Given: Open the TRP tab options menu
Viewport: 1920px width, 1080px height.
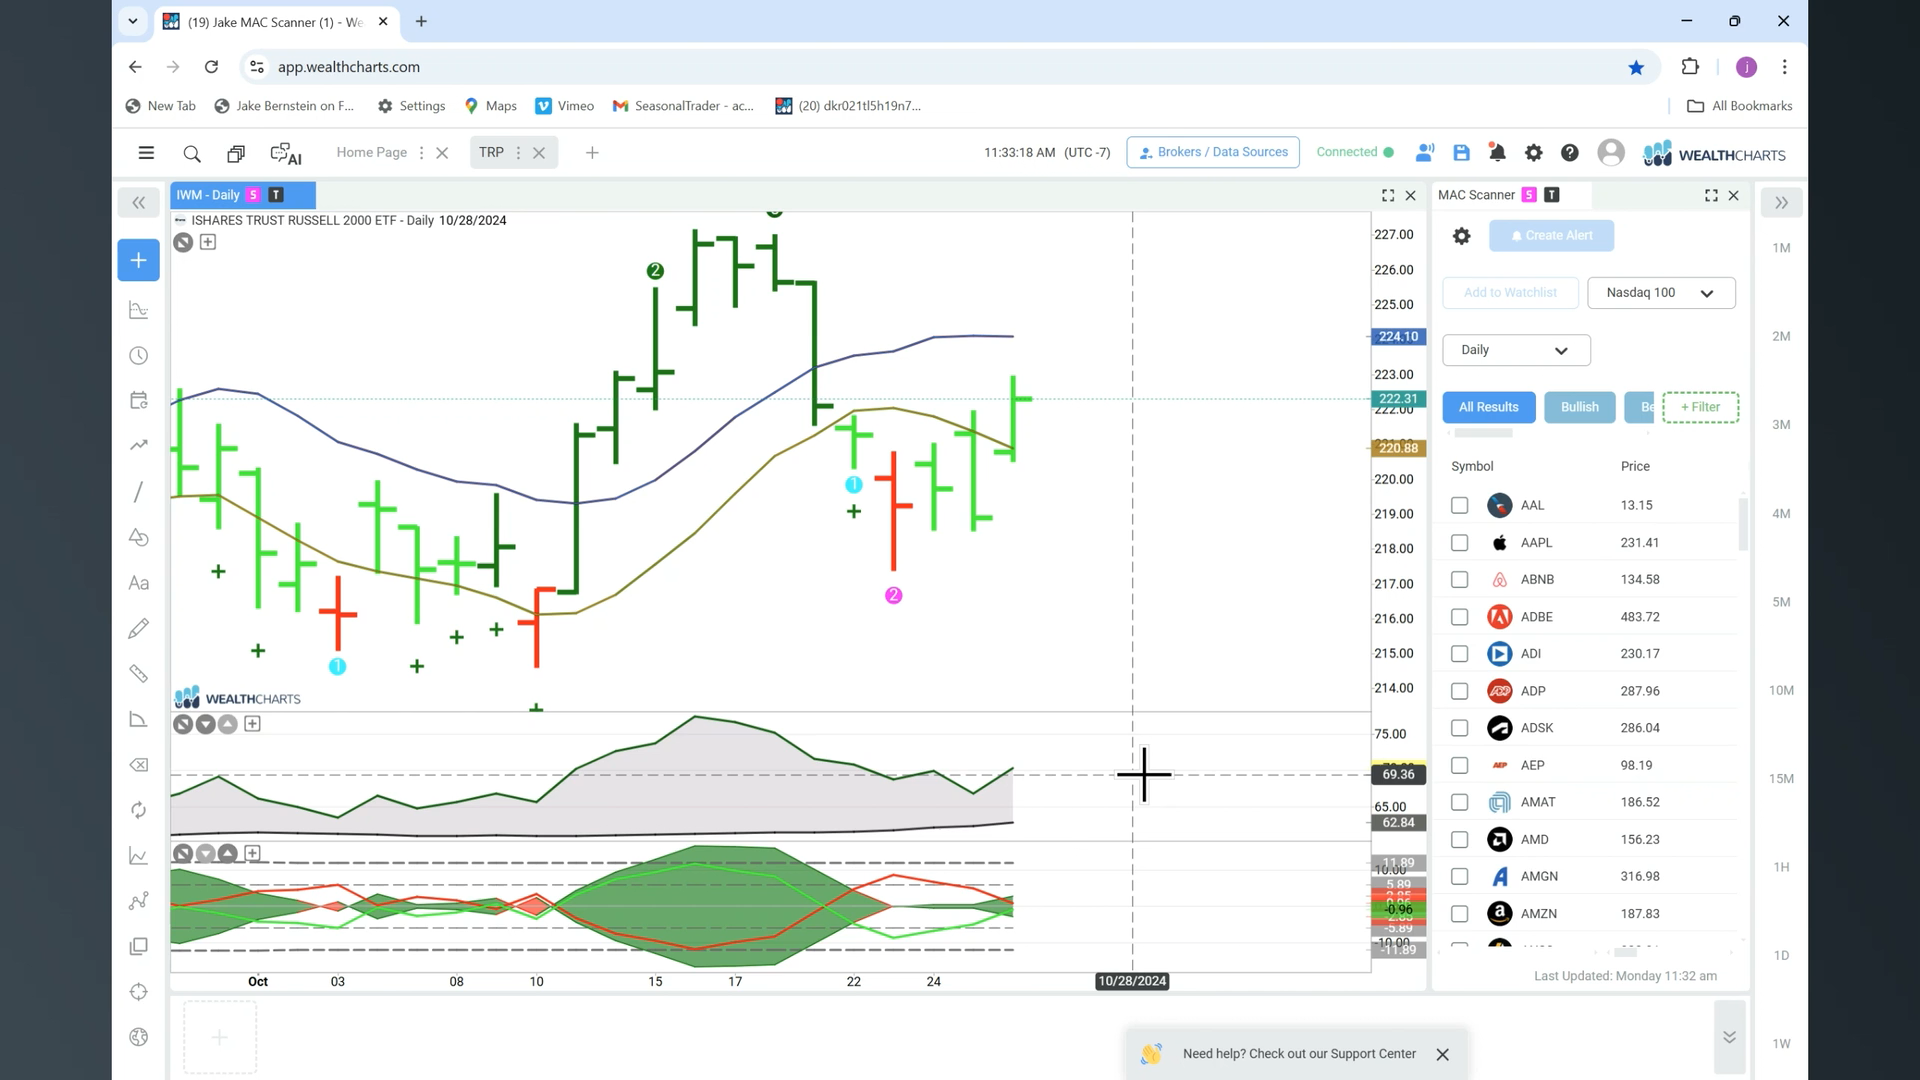Looking at the screenshot, I should (x=518, y=153).
